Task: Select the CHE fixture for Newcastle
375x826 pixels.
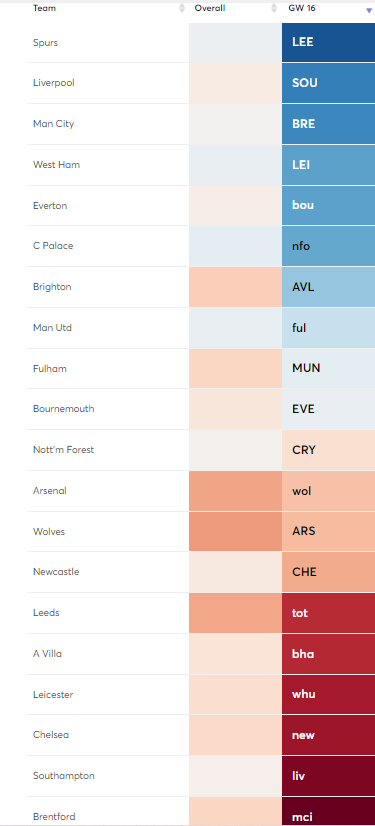Action: point(328,572)
